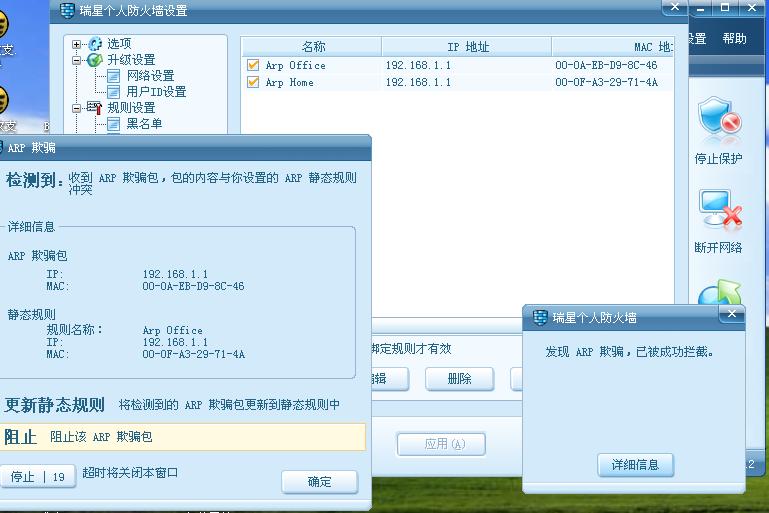769x513 pixels.
Task: Click the 断开网络 label
Action: coord(718,247)
